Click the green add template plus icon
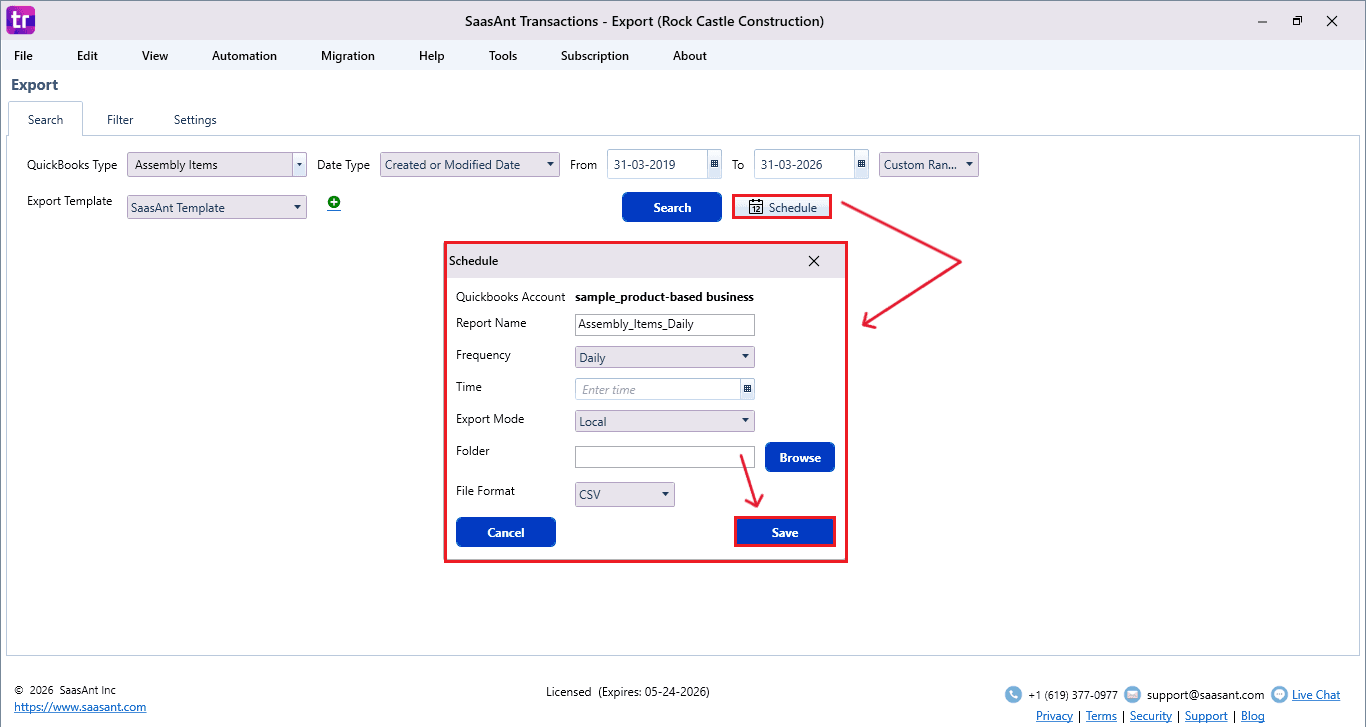 point(334,203)
